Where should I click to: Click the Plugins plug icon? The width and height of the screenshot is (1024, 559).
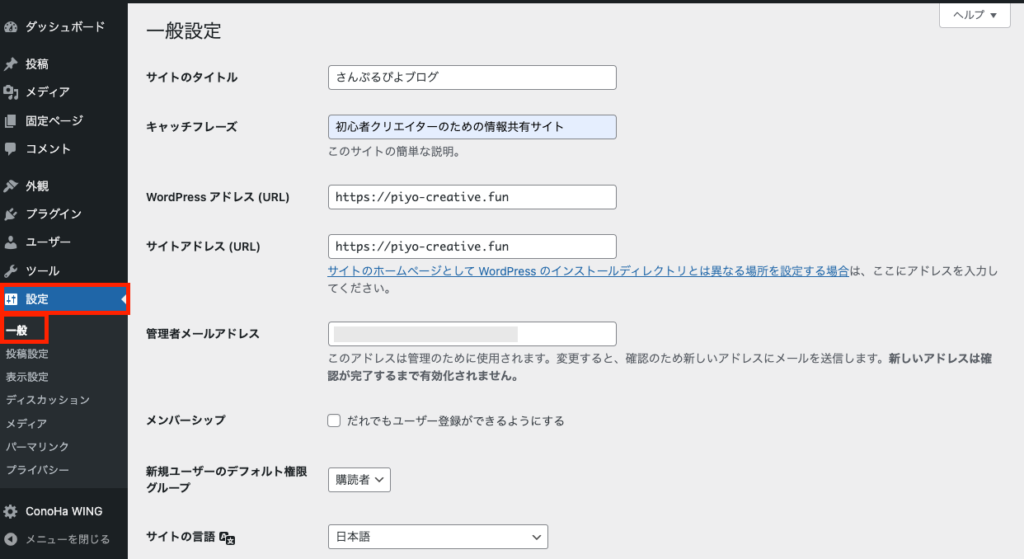click(11, 214)
